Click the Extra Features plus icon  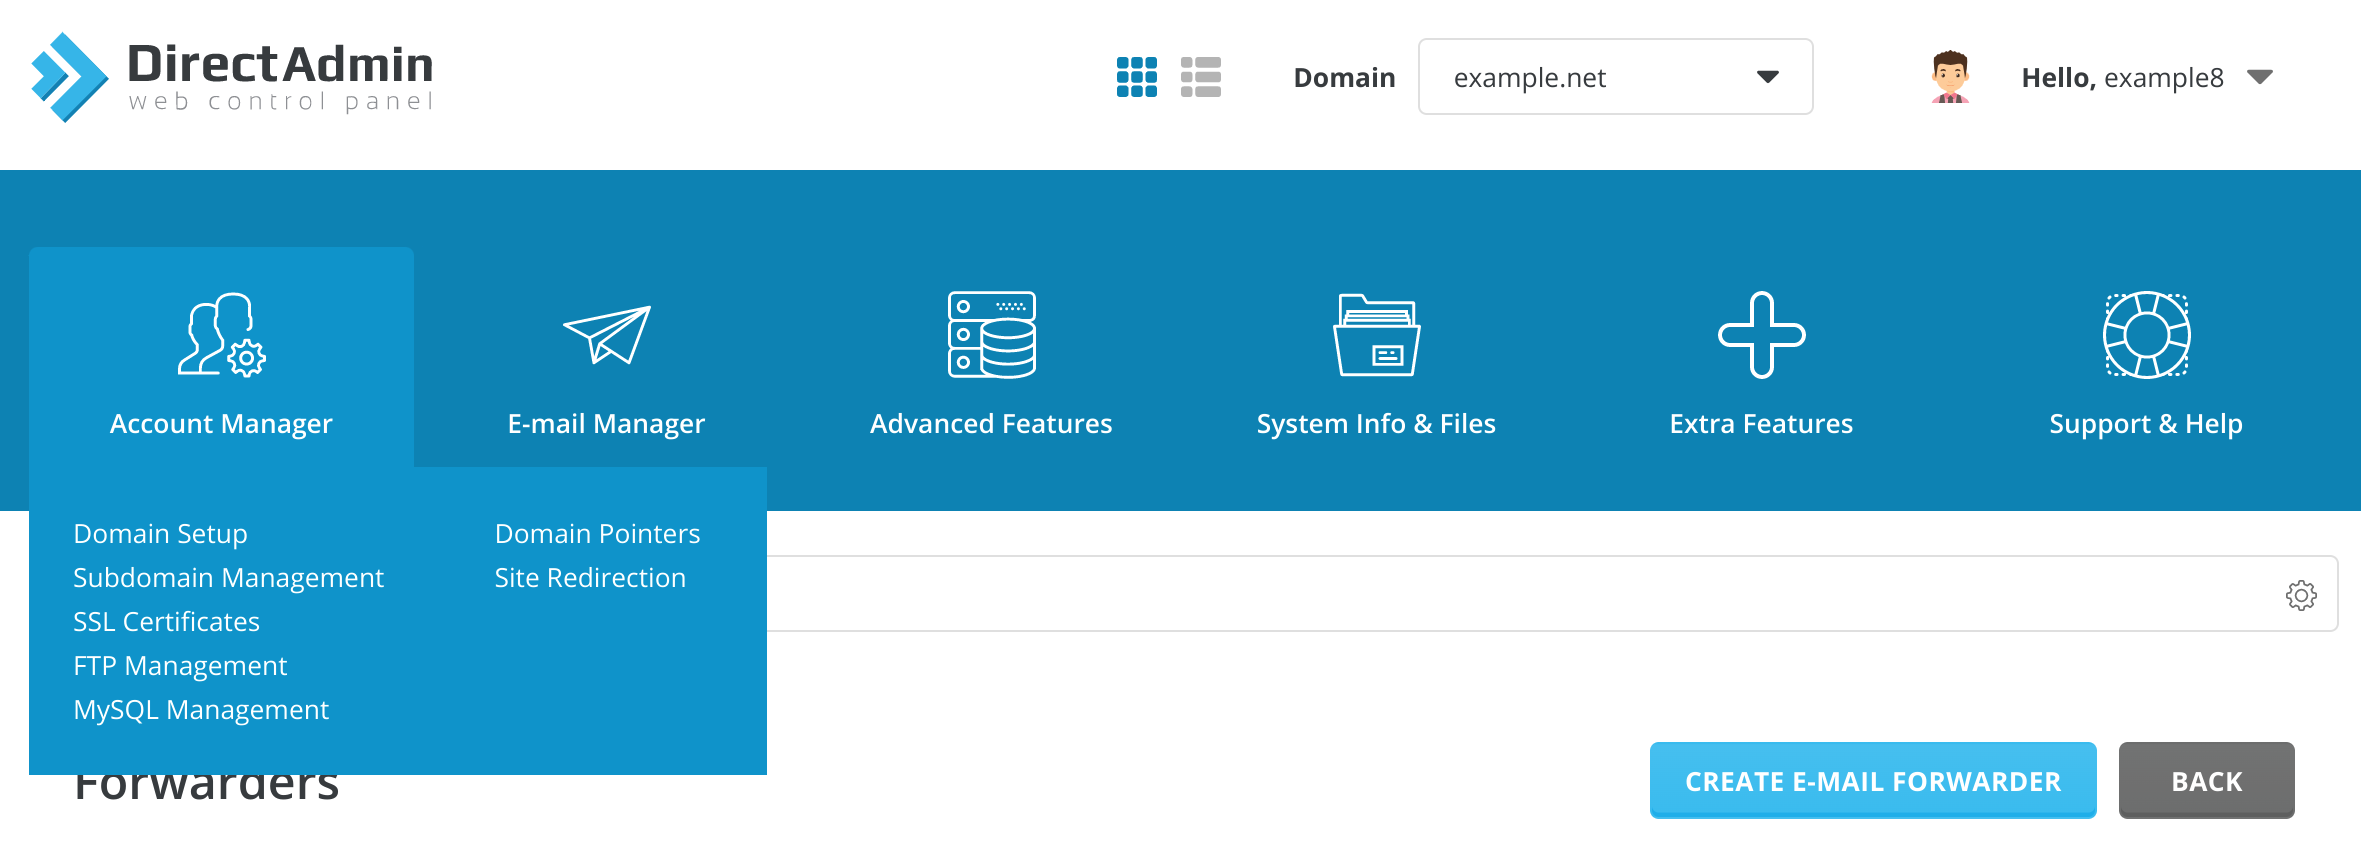(x=1761, y=335)
